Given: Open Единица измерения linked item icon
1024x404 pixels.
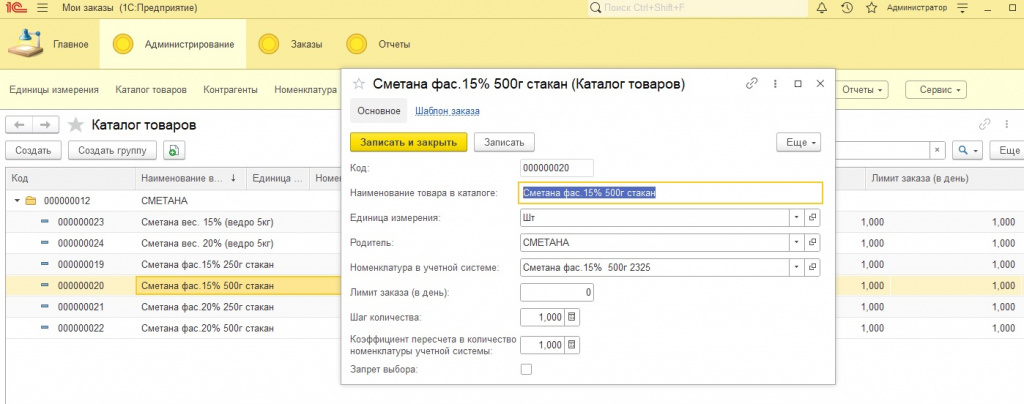Looking at the screenshot, I should pos(813,217).
